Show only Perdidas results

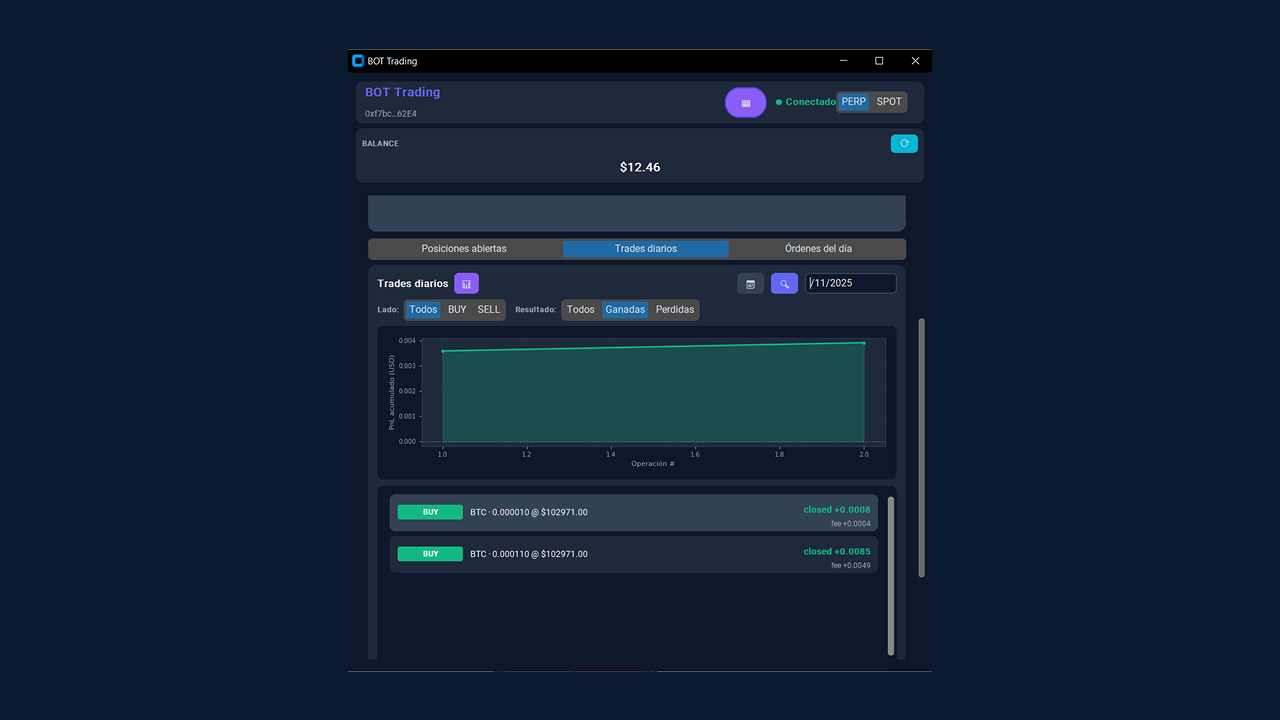[x=674, y=310]
